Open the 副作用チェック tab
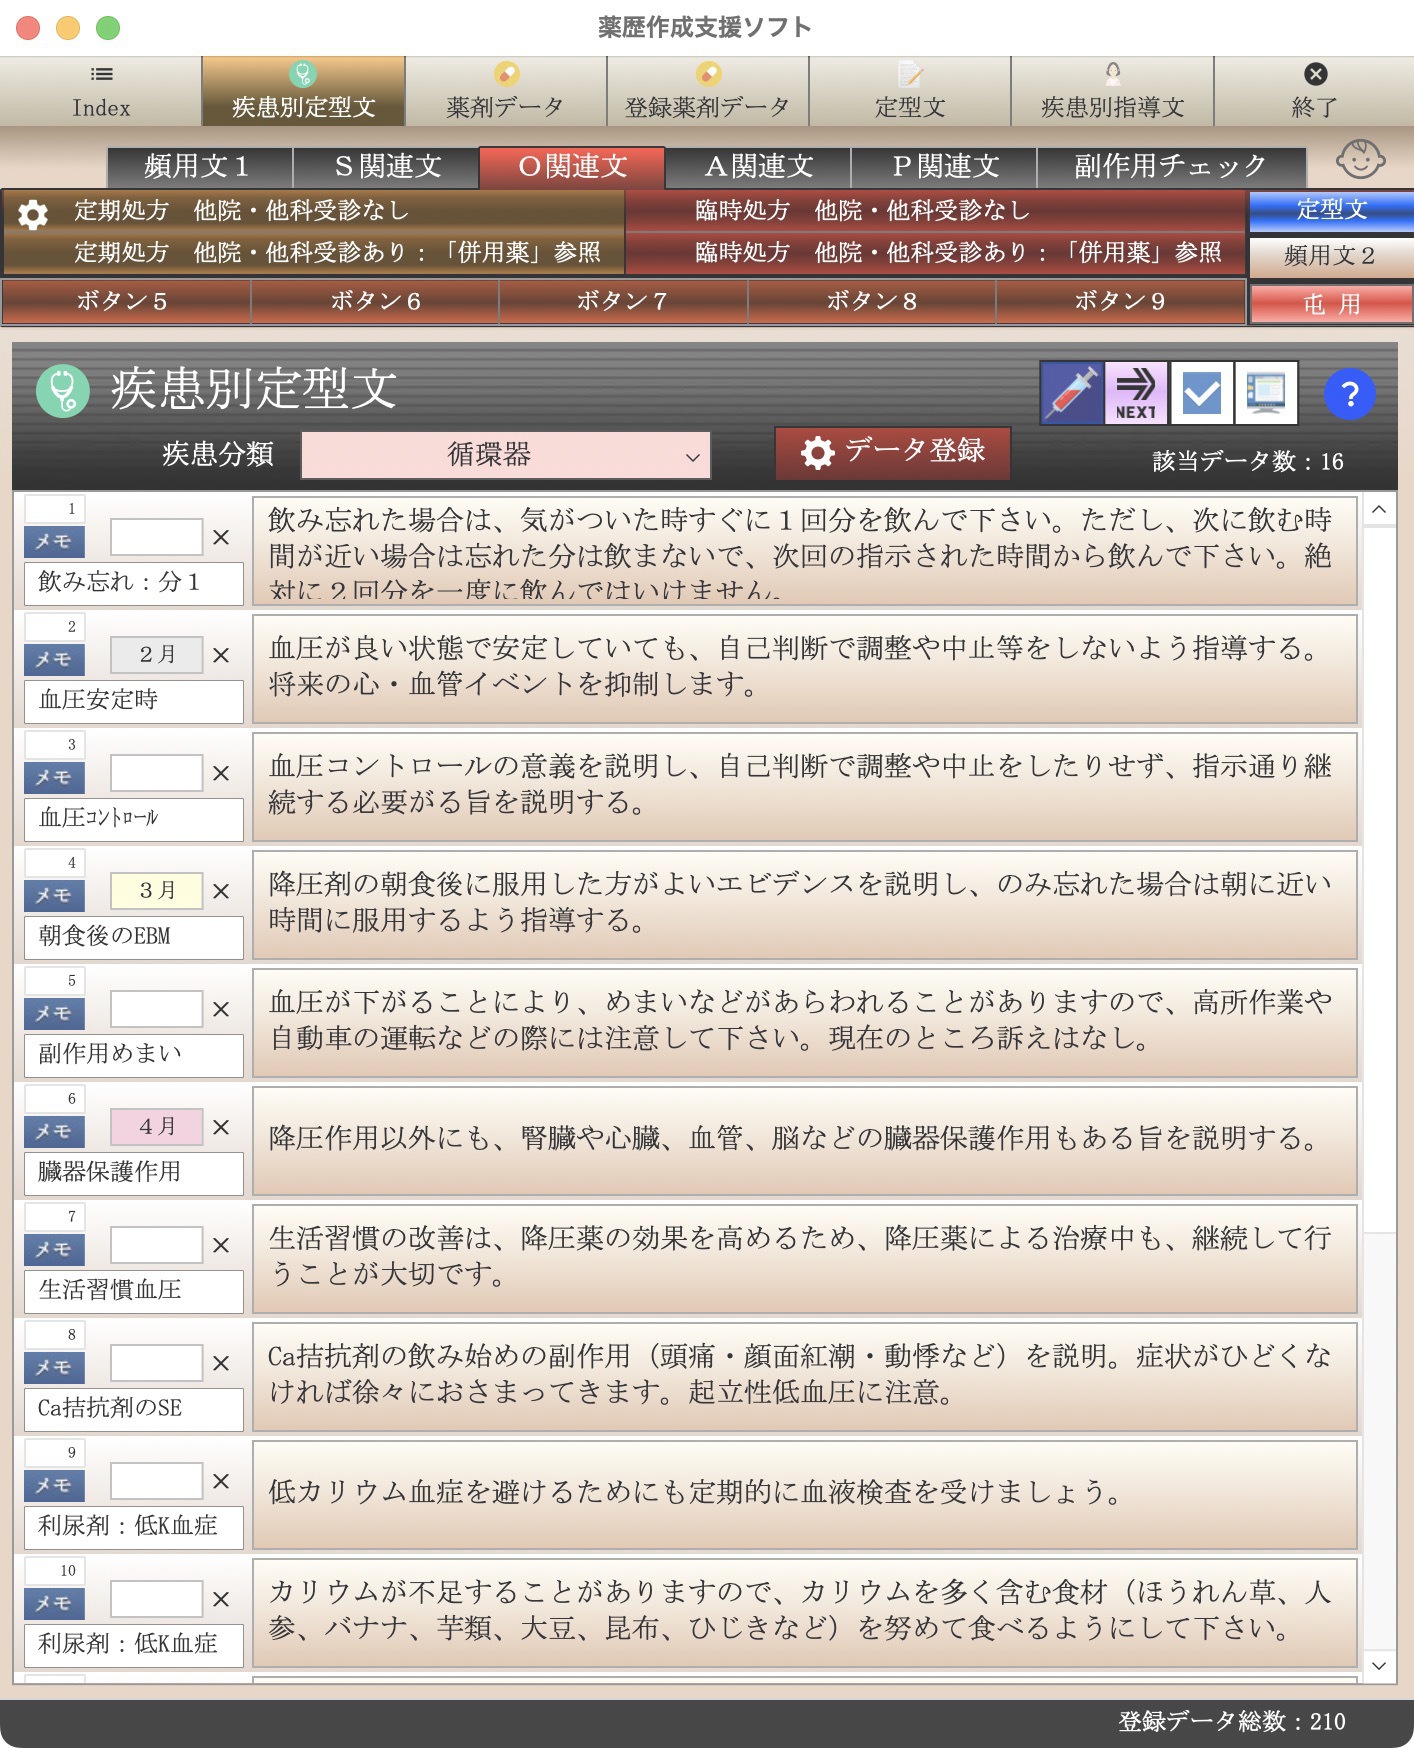This screenshot has height=1748, width=1414. (x=1171, y=166)
